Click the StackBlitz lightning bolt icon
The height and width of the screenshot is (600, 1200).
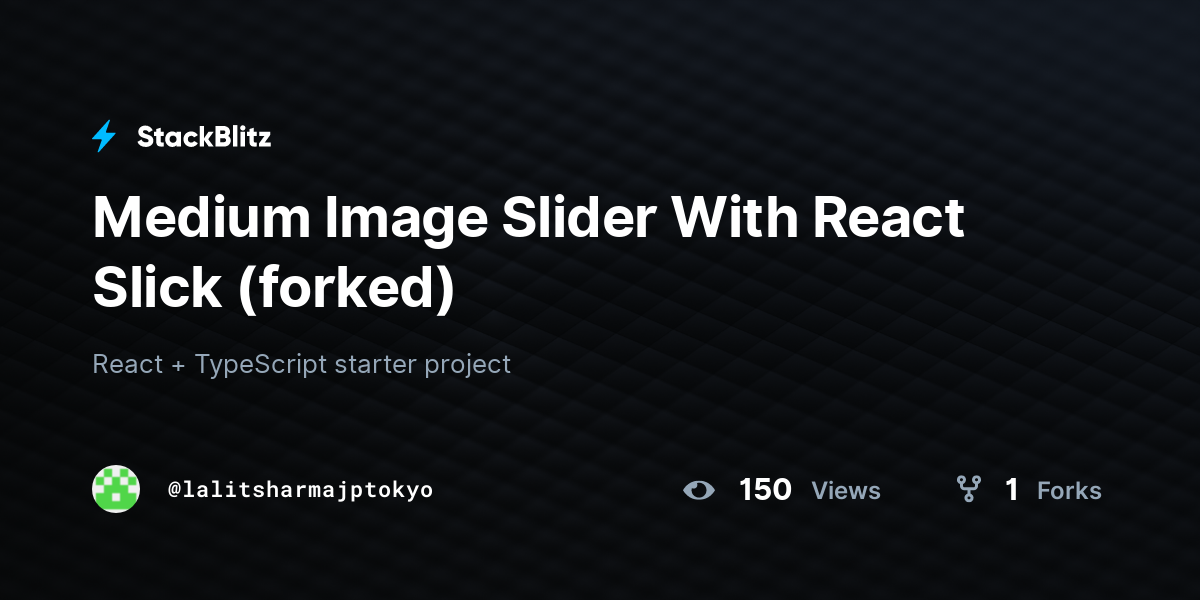pos(104,137)
